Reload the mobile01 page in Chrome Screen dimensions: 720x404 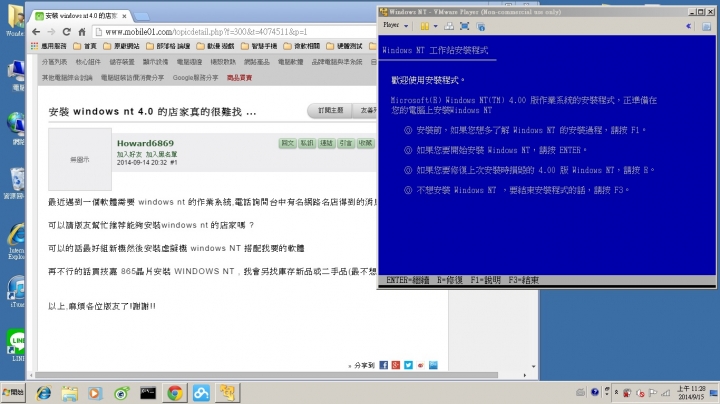pyautogui.click(x=67, y=32)
